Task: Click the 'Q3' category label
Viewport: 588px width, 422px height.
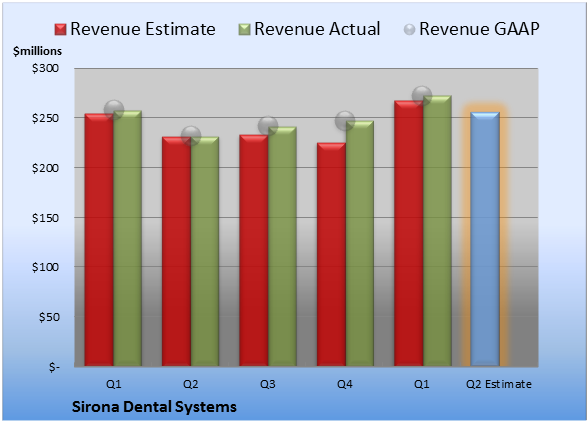Action: (x=268, y=384)
